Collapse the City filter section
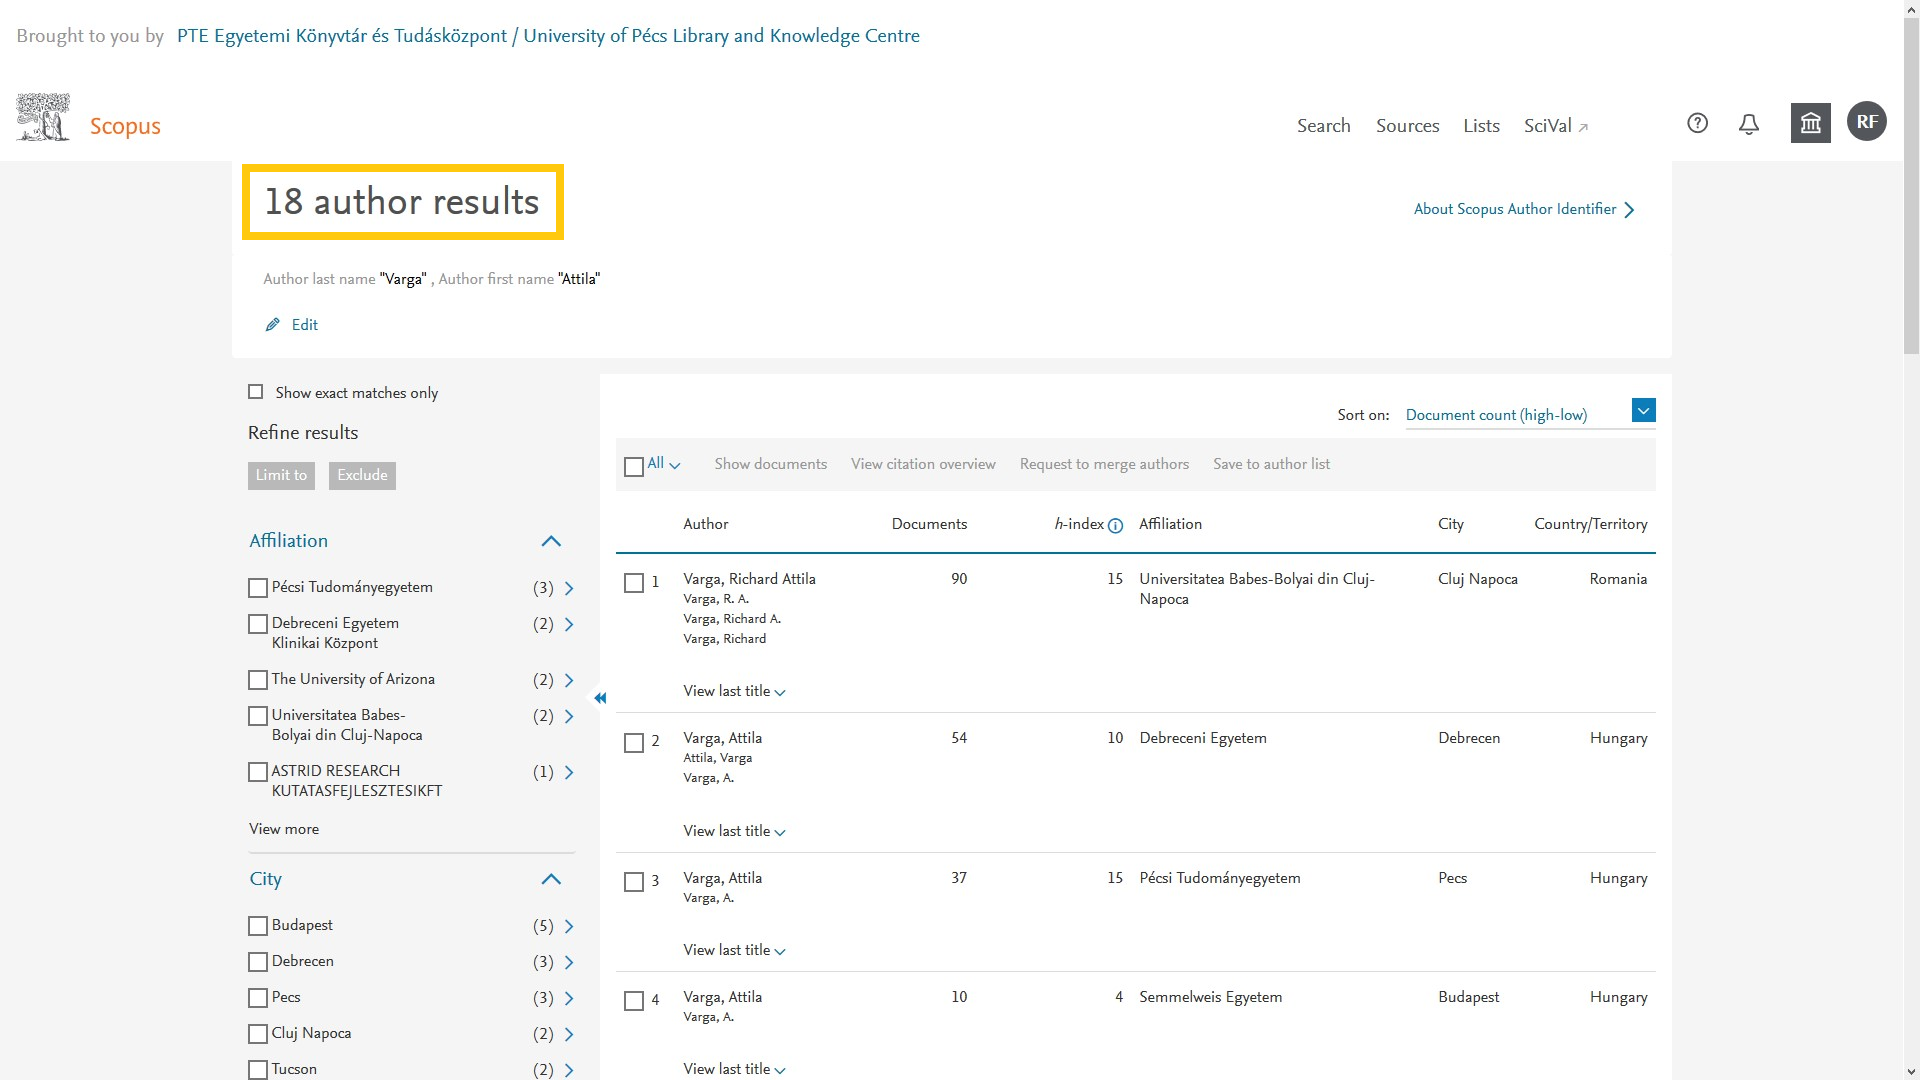Screen dimensions: 1920x1080 click(x=551, y=879)
